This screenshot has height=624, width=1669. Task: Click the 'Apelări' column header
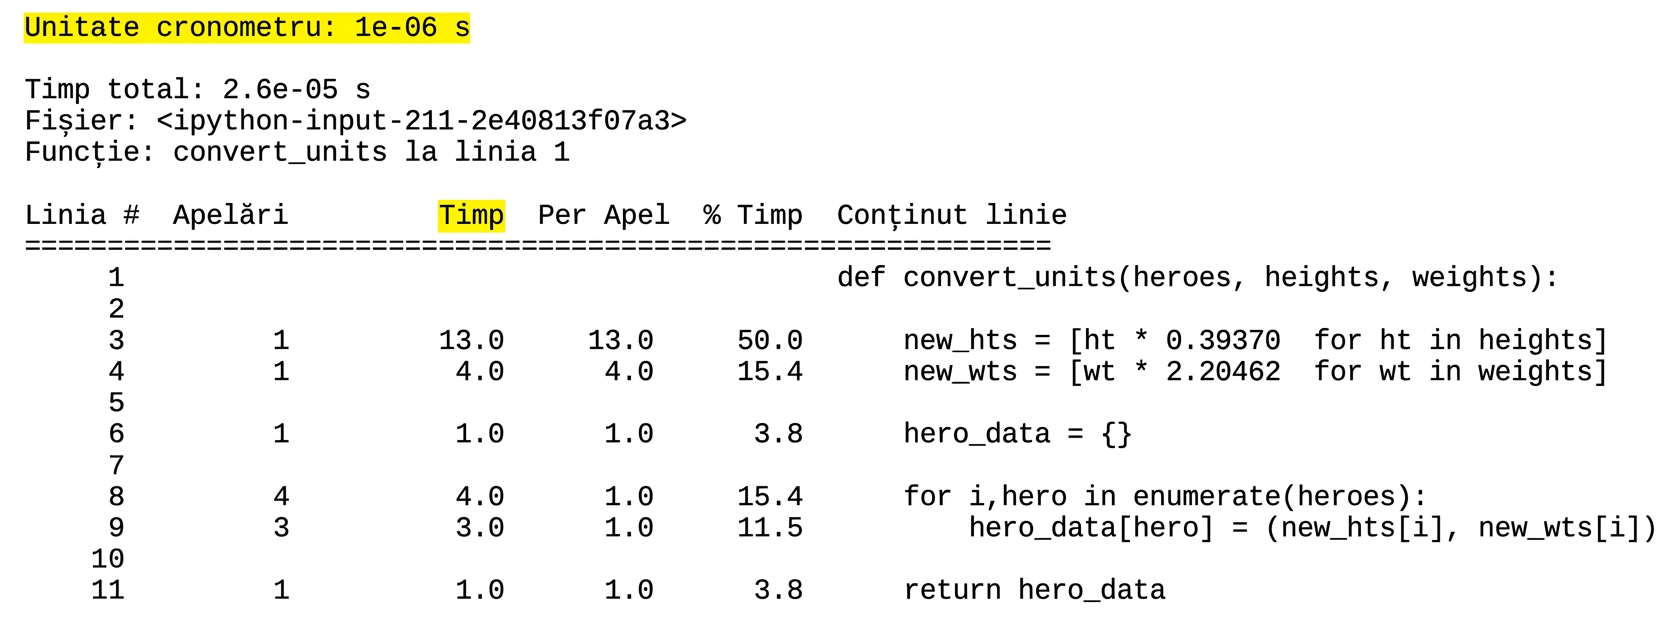click(230, 216)
